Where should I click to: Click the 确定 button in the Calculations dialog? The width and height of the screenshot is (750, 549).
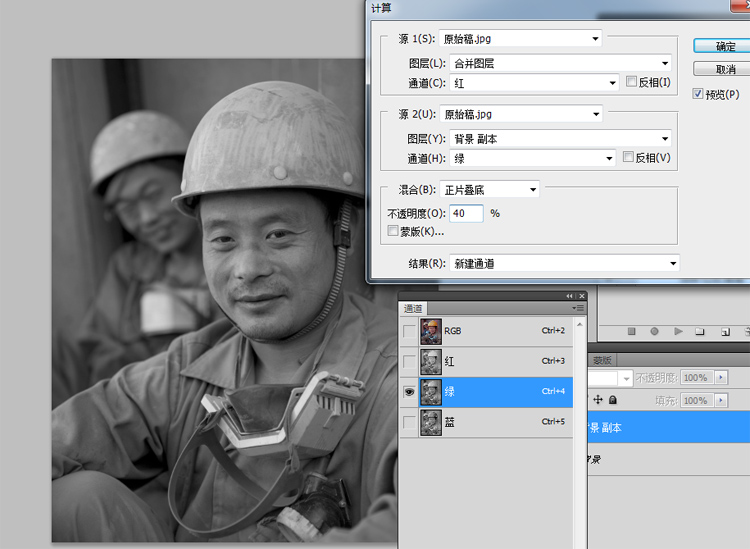pos(722,46)
